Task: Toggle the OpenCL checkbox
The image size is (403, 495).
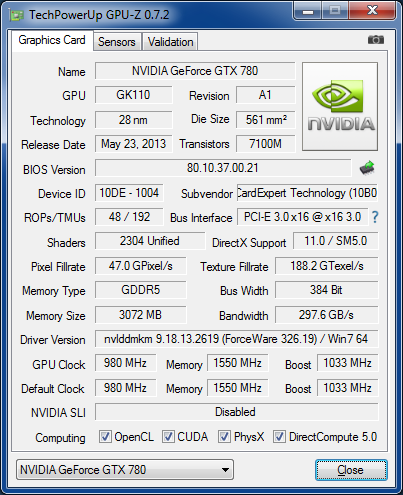Action: click(105, 436)
